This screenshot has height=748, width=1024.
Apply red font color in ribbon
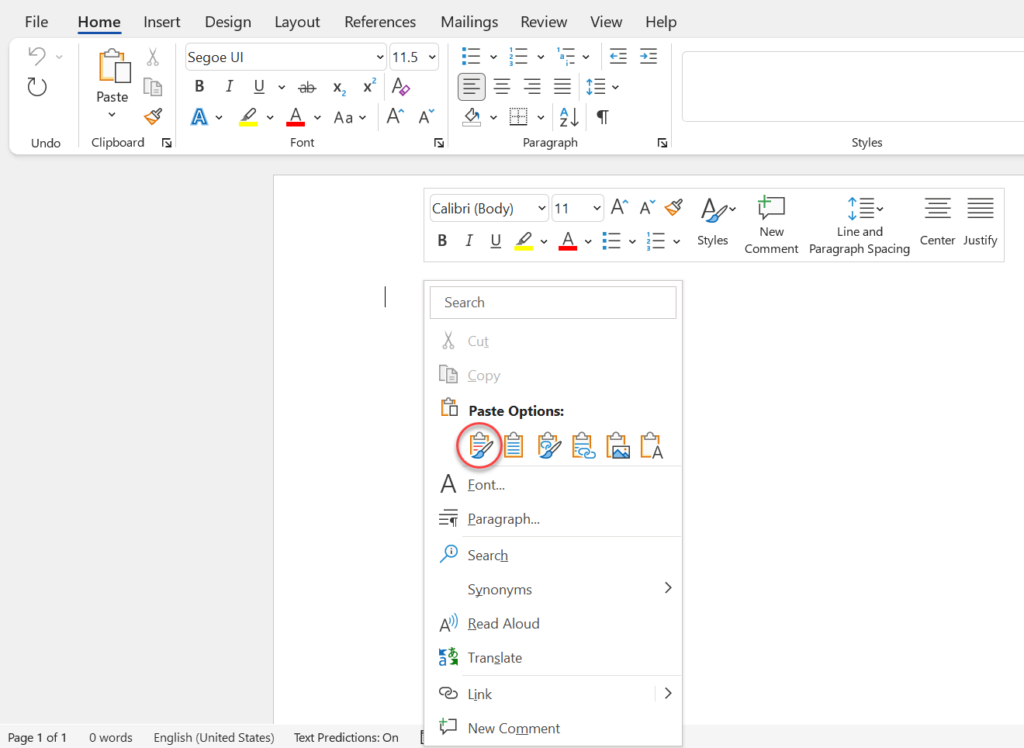tap(296, 117)
